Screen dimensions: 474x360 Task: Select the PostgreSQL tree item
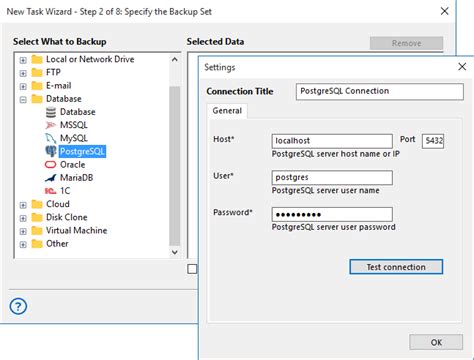(82, 152)
